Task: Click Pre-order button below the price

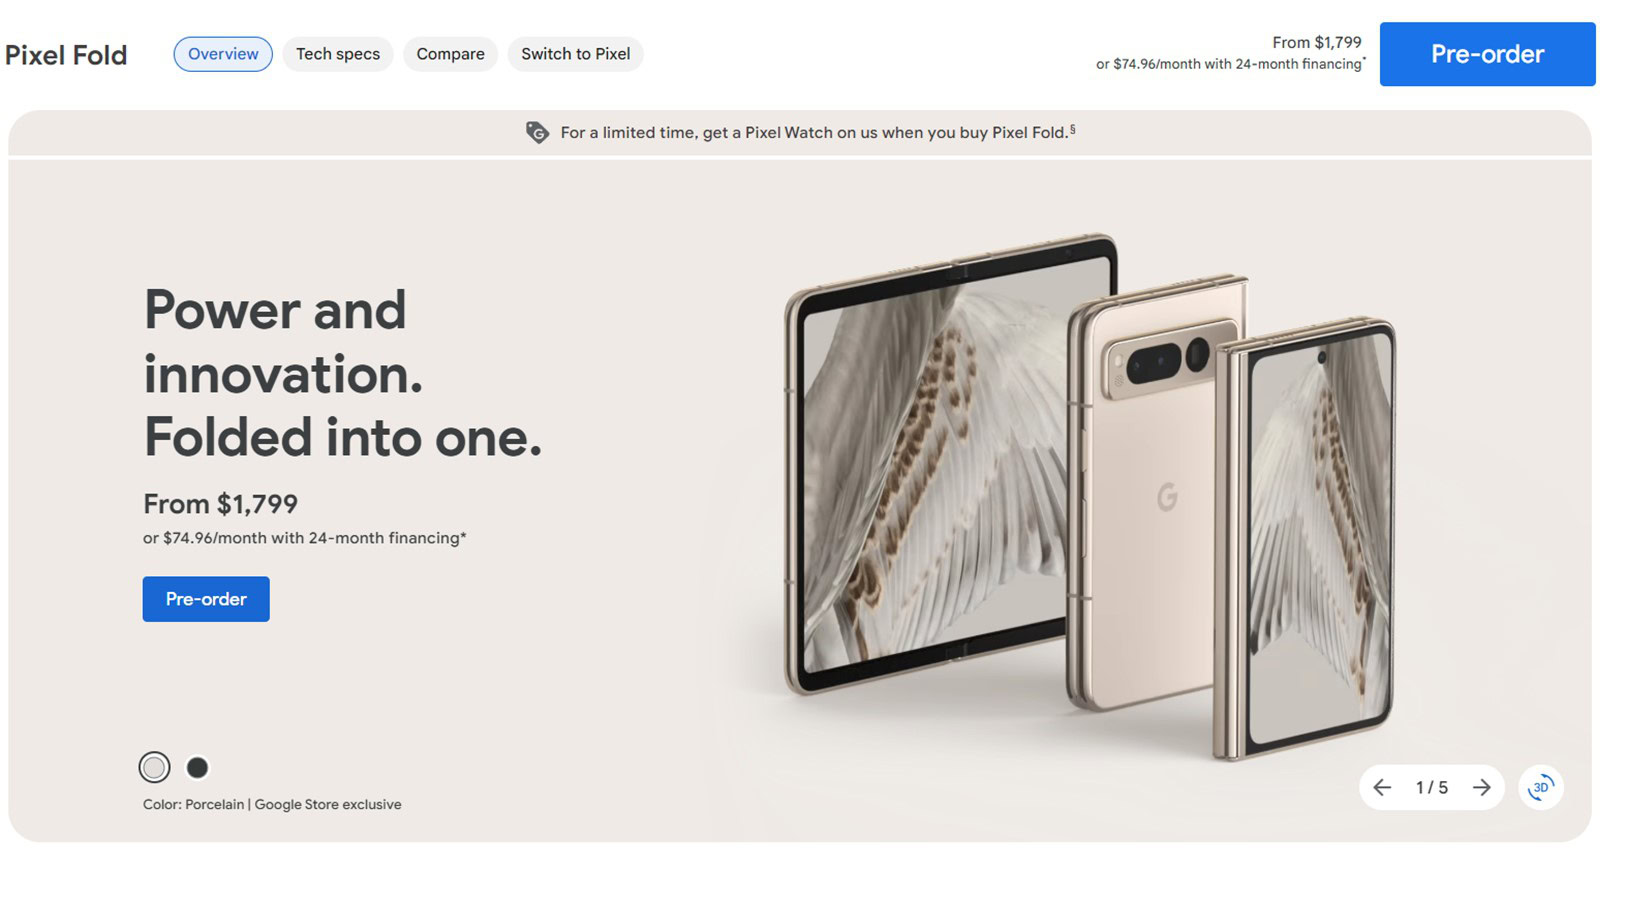Action: 206,599
